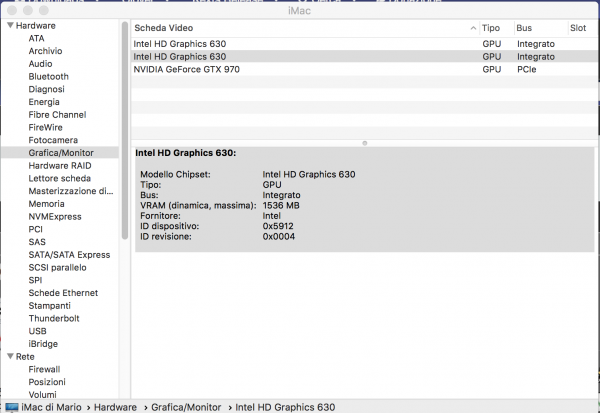Viewport: 600px width, 413px height.
Task: Click iMac di Mario in path bar
Action: pos(51,407)
